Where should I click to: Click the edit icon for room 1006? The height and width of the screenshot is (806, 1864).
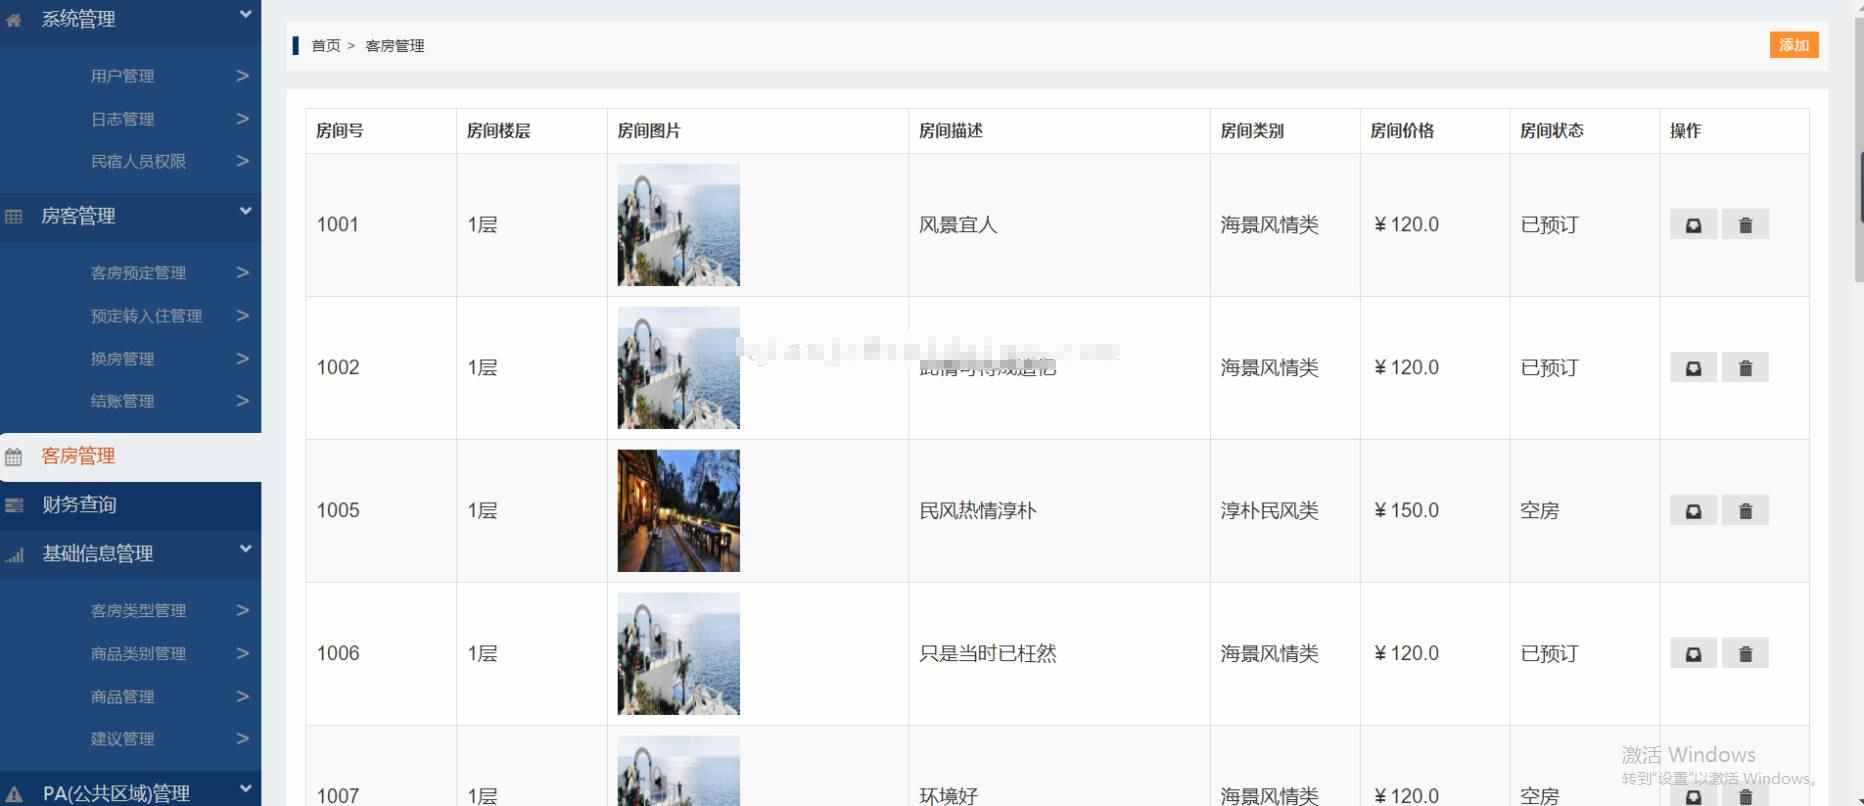coord(1693,654)
